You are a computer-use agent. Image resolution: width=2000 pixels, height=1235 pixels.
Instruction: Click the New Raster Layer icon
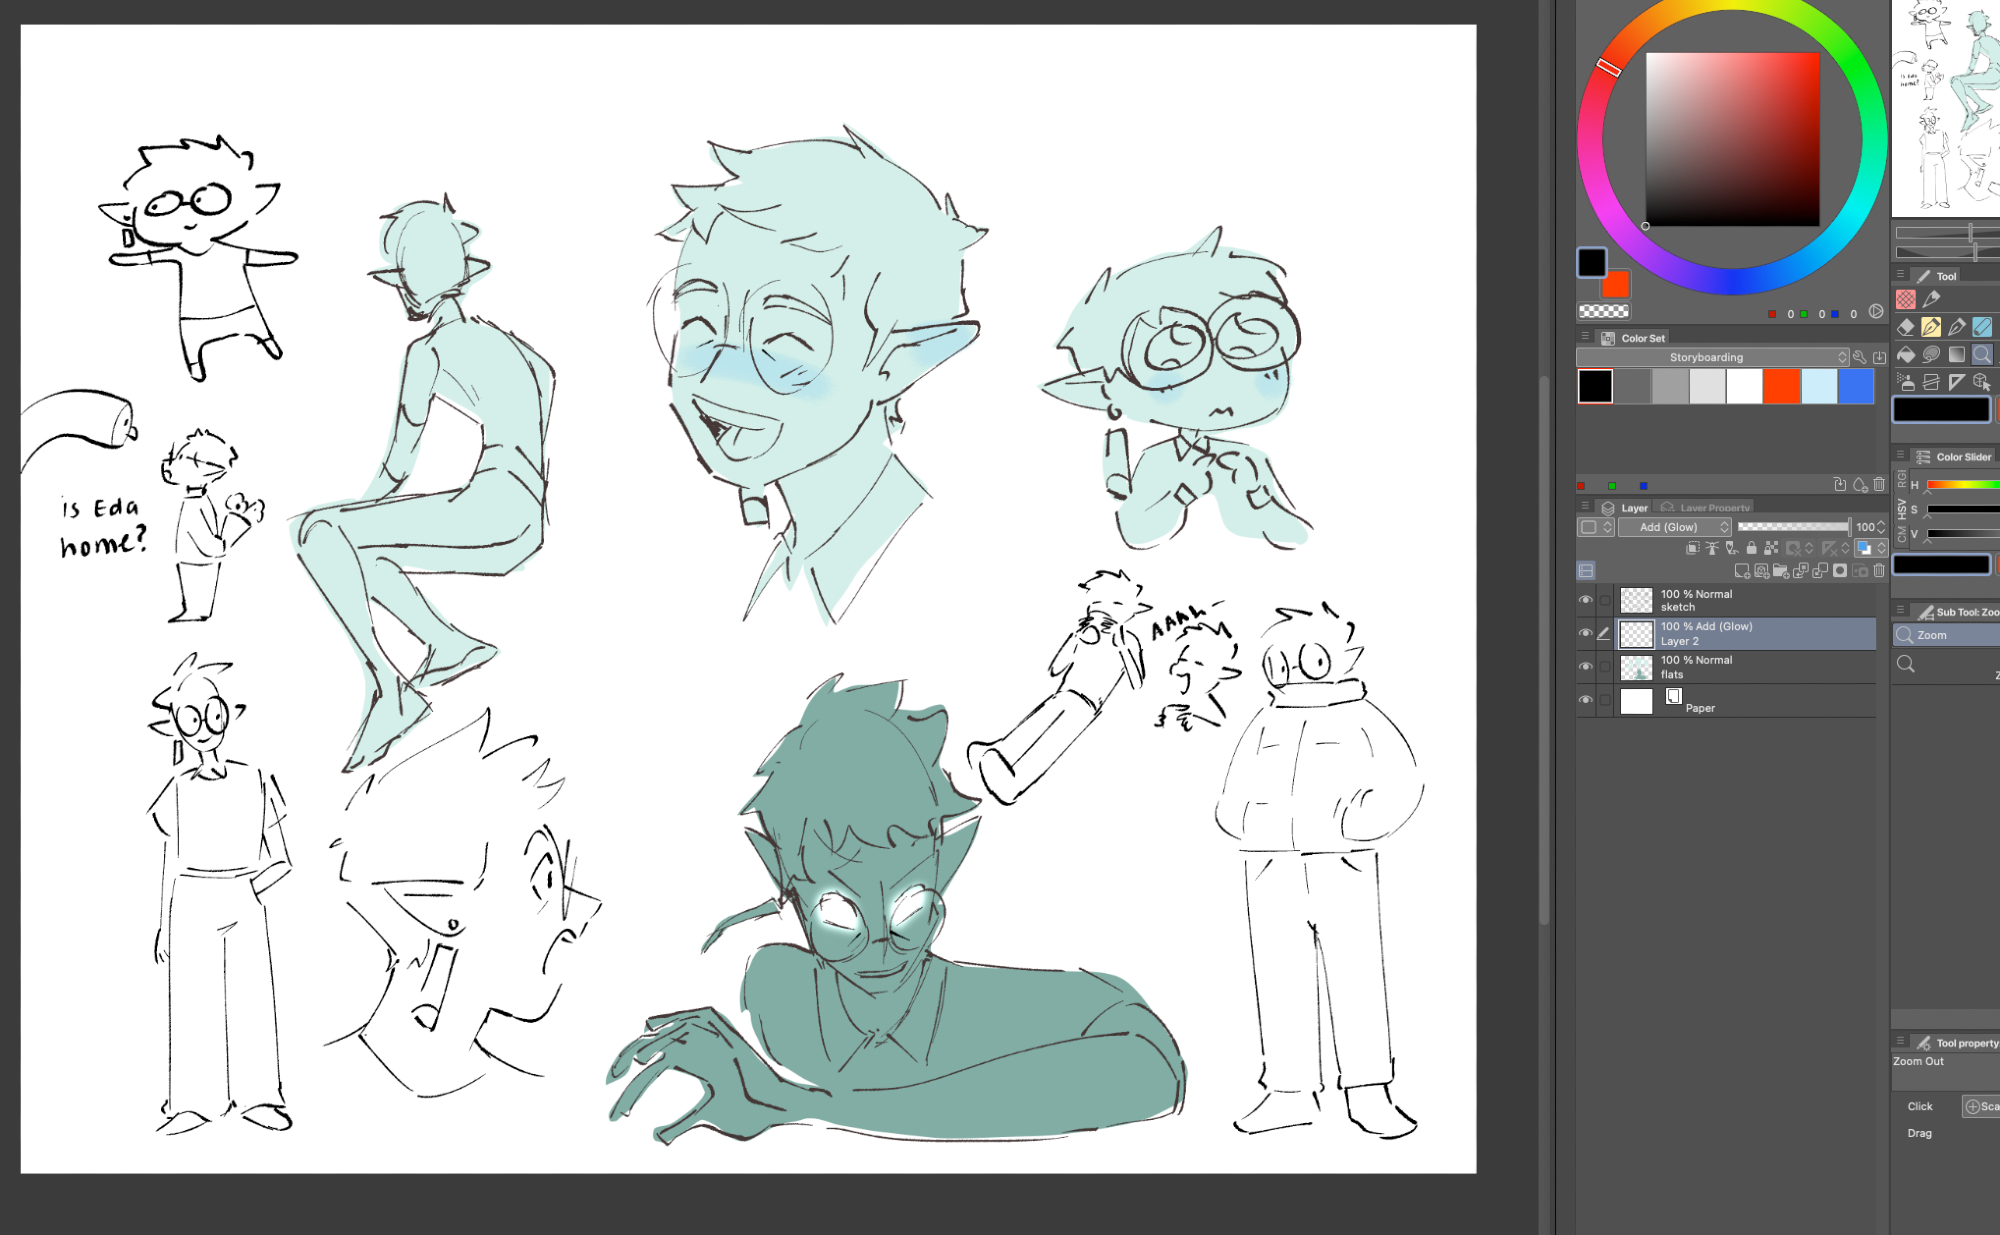(1742, 571)
